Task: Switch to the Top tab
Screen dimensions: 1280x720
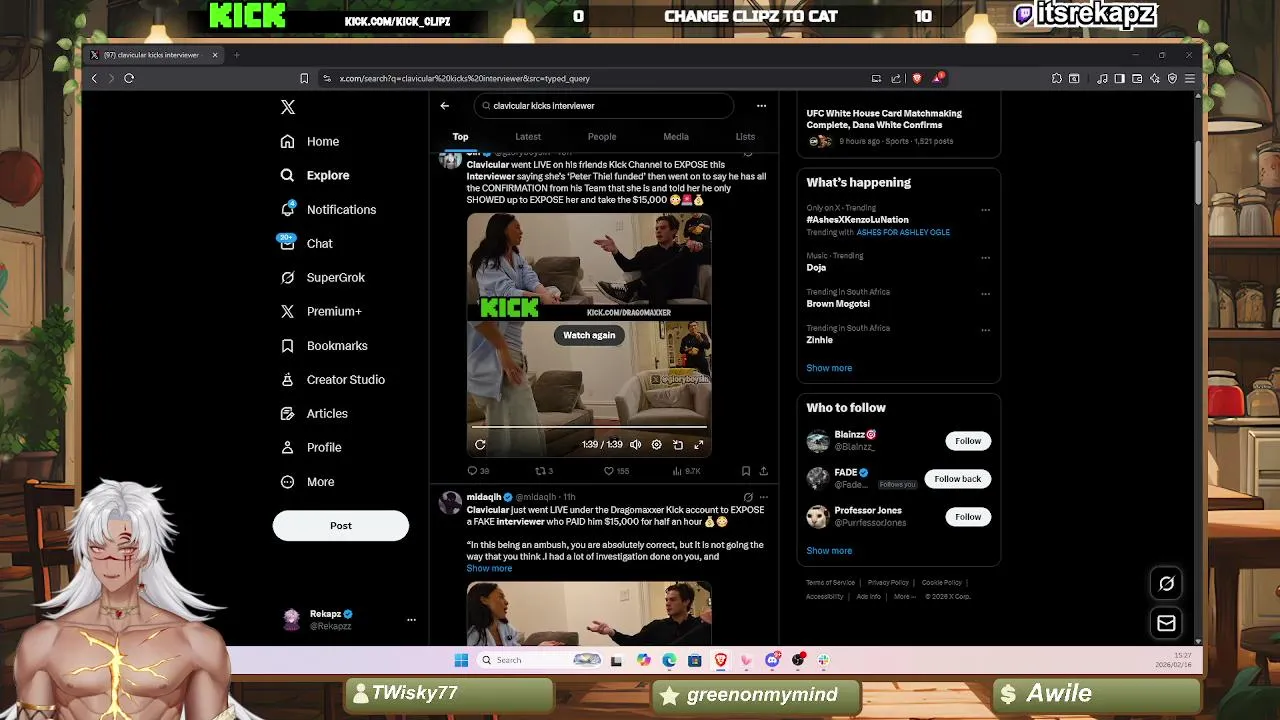Action: click(460, 136)
